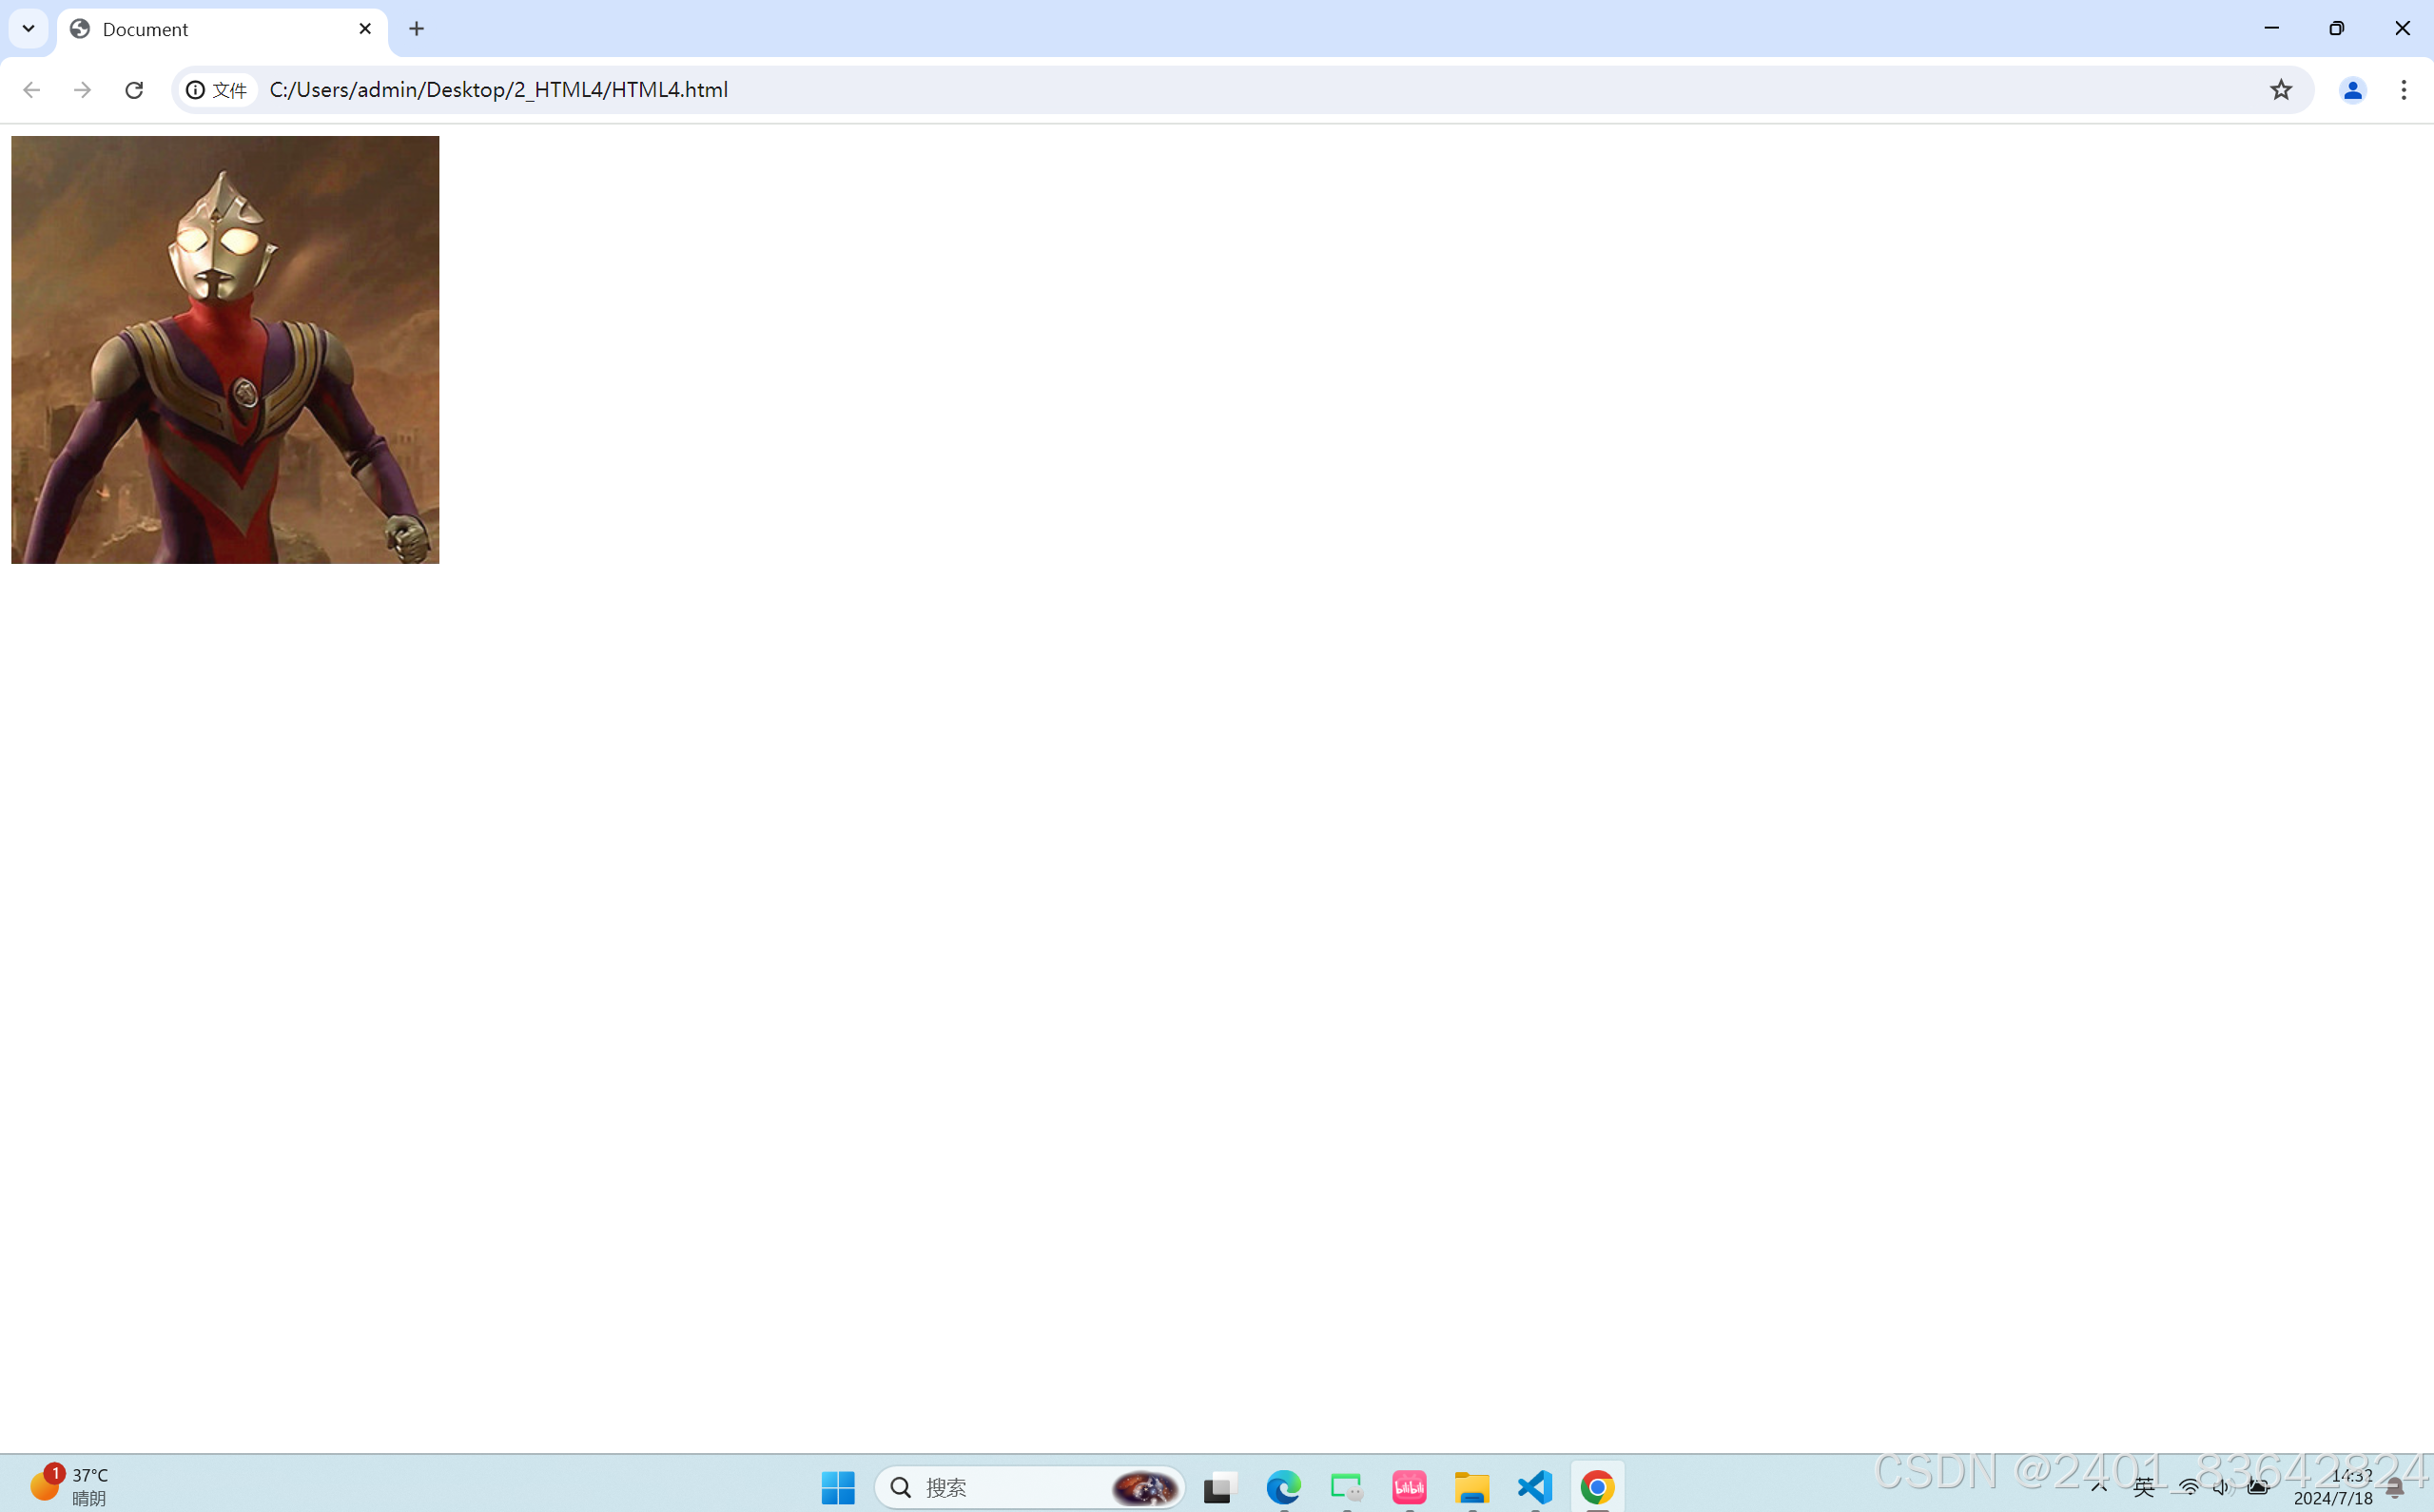Screen dimensions: 2434x1512
Task: Select the Document tab
Action: [x=200, y=29]
